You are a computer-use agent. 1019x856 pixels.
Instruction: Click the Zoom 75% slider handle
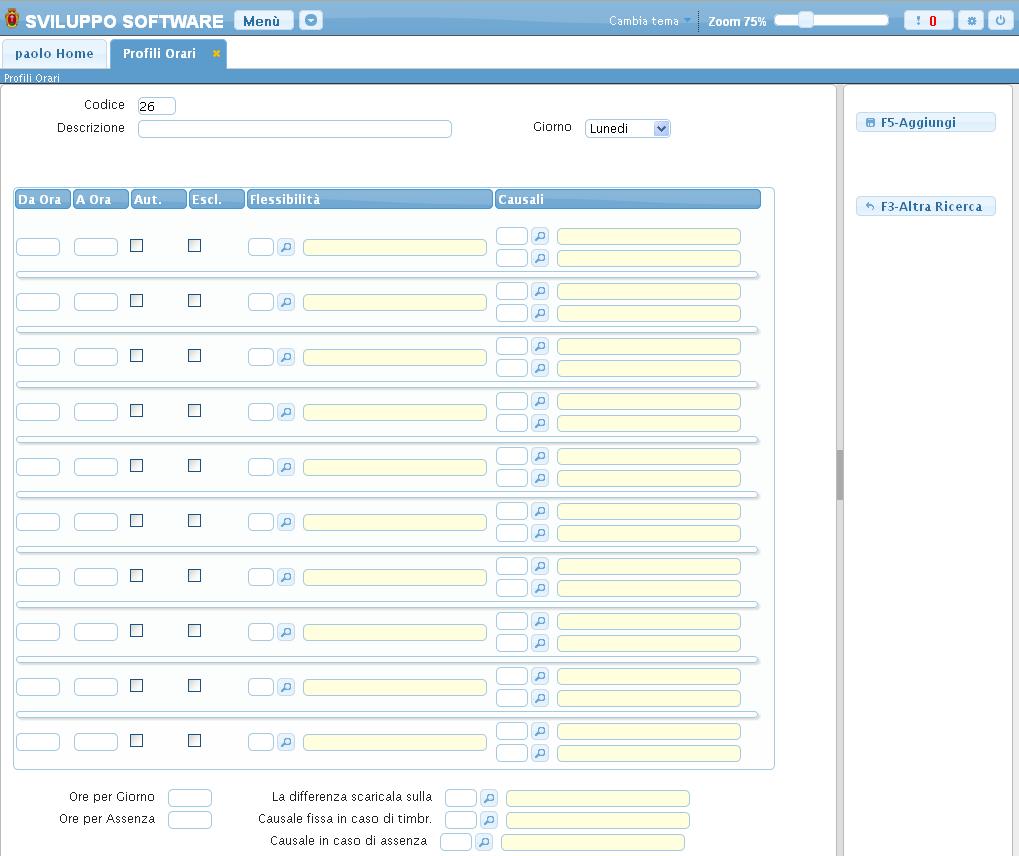[x=805, y=20]
